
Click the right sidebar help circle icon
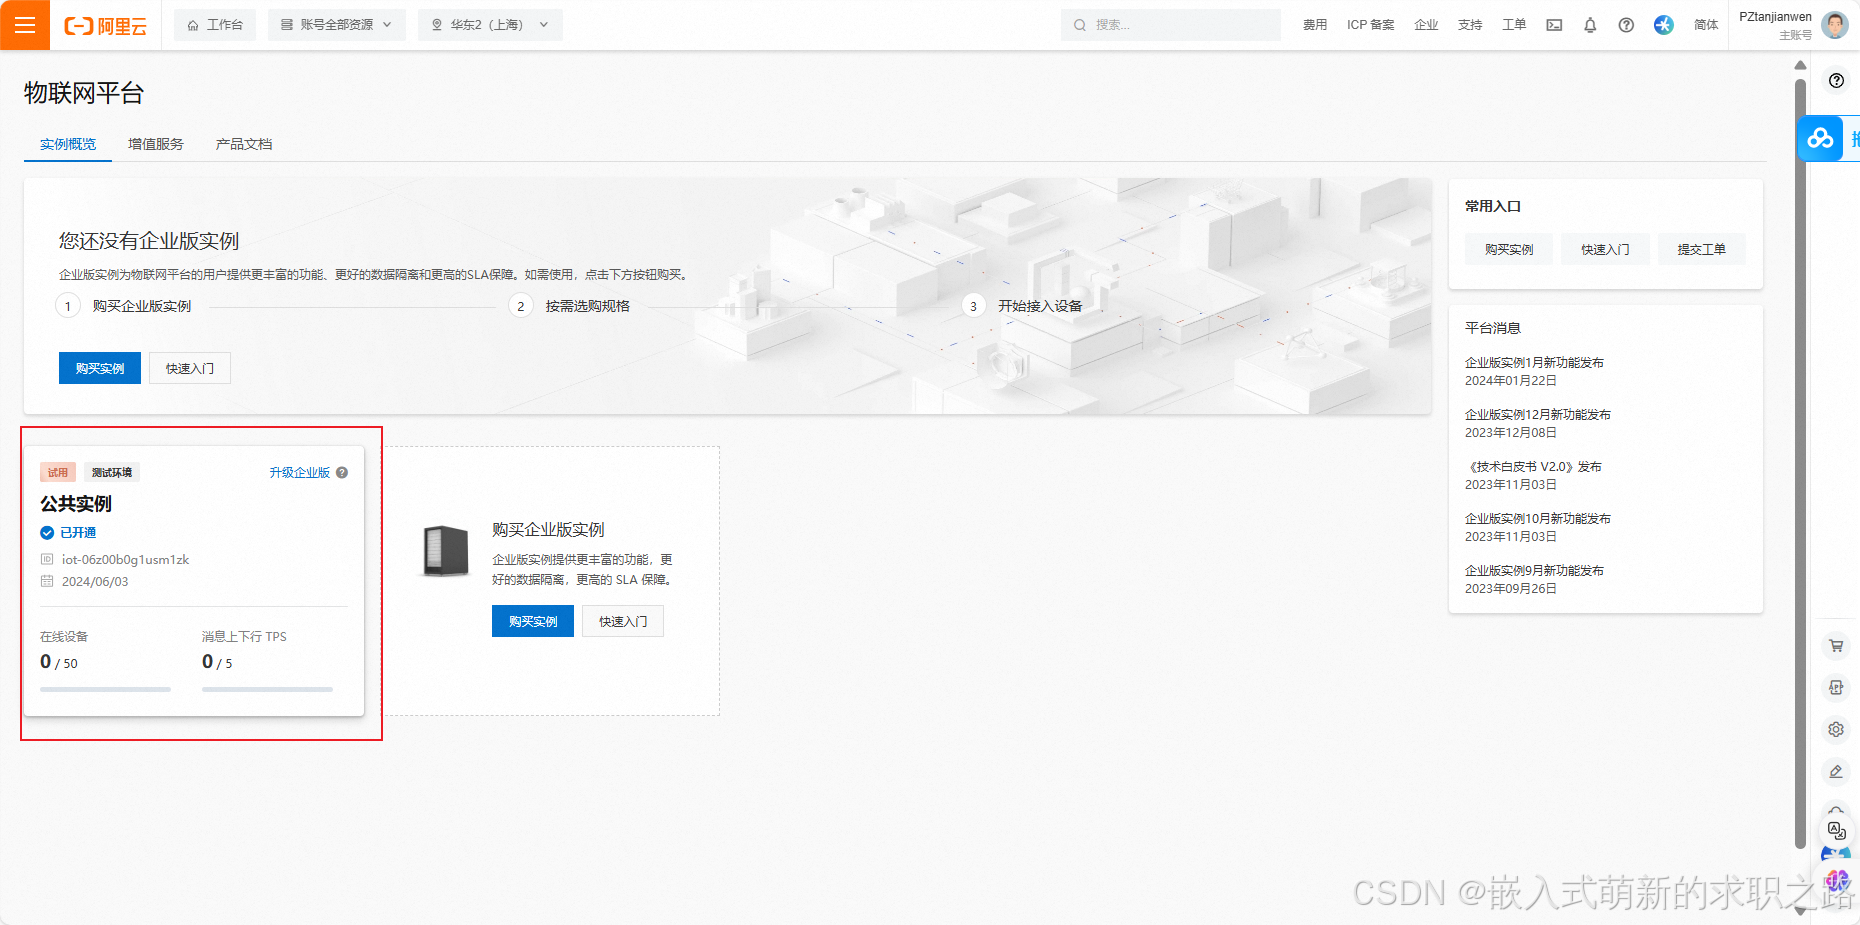click(x=1836, y=81)
